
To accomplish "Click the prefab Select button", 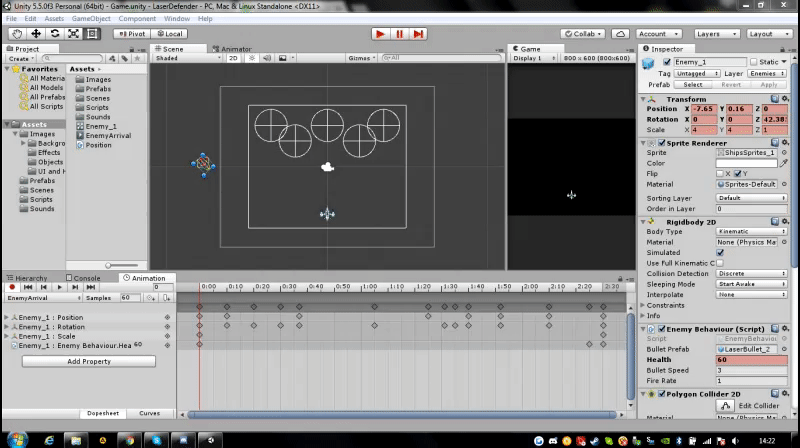I will 692,85.
